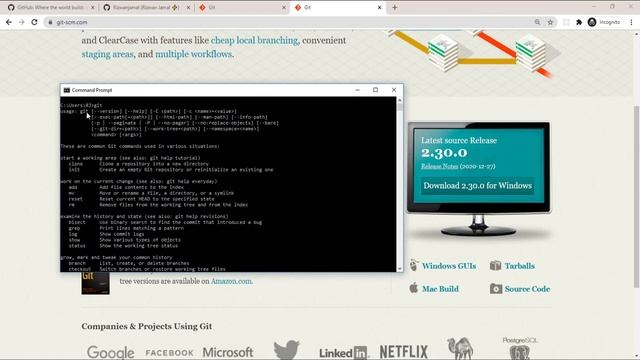The width and height of the screenshot is (640, 360).
Task: Click the Command Prompt scrollbar up arrow
Action: (x=400, y=100)
